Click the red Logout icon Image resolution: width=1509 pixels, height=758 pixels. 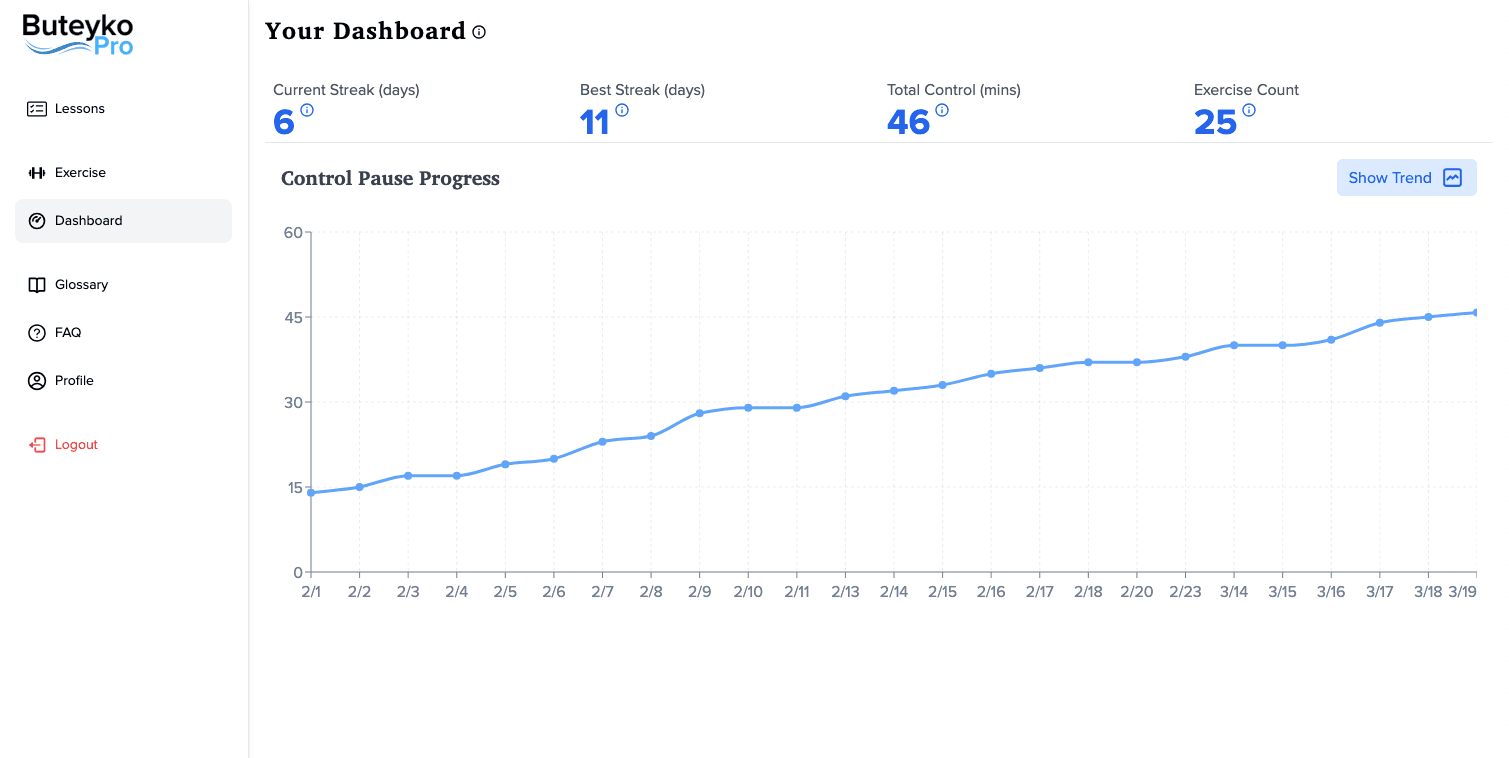tap(36, 444)
